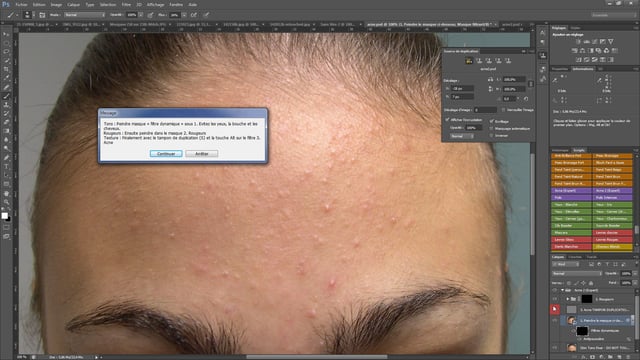Open the Affichage menu
The height and width of the screenshot is (360, 640).
(156, 4)
